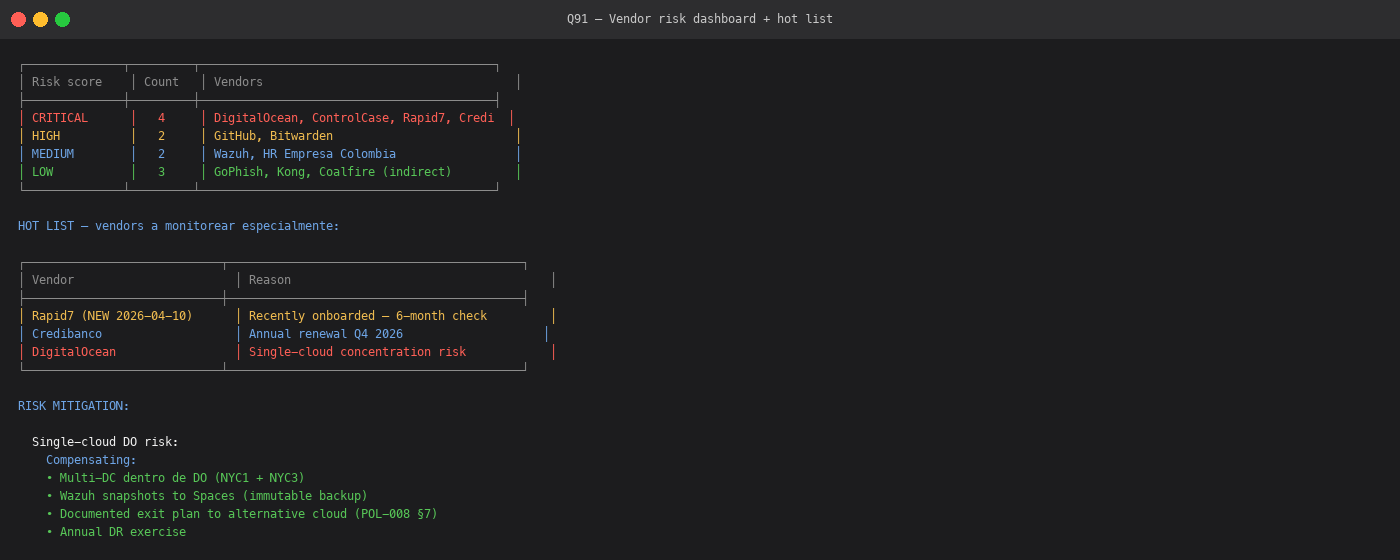Image resolution: width=1400 pixels, height=560 pixels.
Task: Select the 'Vendor' column header in hot list
Action: (53, 280)
